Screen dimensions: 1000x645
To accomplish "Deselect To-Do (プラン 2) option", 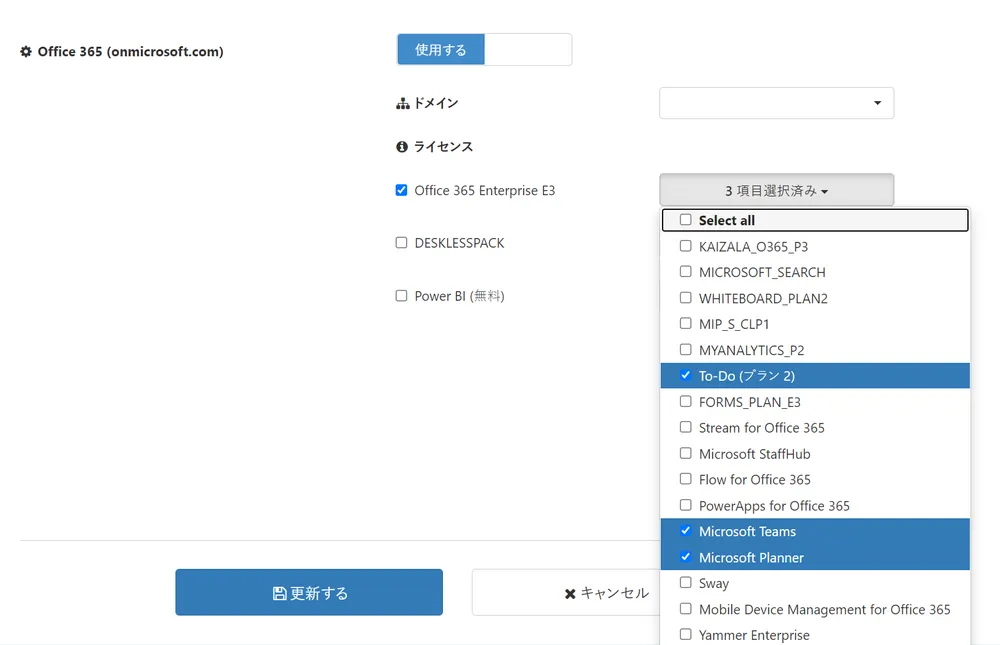I will point(686,376).
